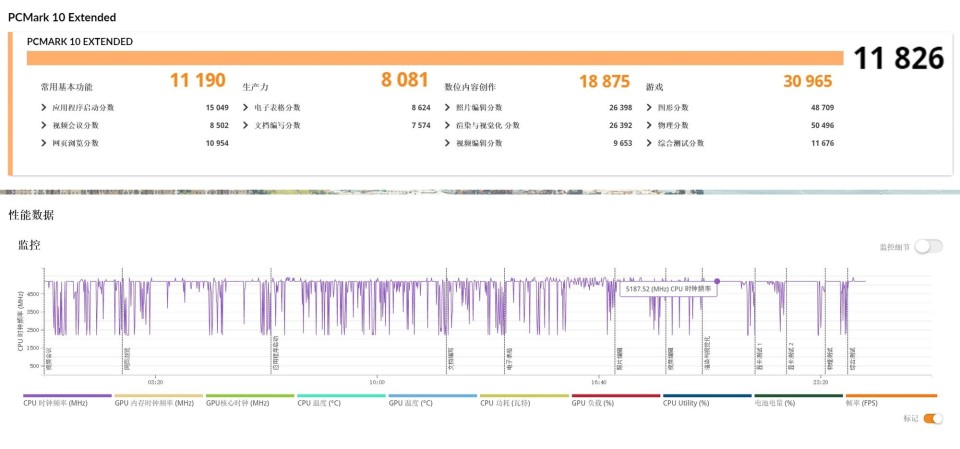The image size is (960, 449).
Task: Select the 数位内容创作 group heading
Action: (x=470, y=87)
